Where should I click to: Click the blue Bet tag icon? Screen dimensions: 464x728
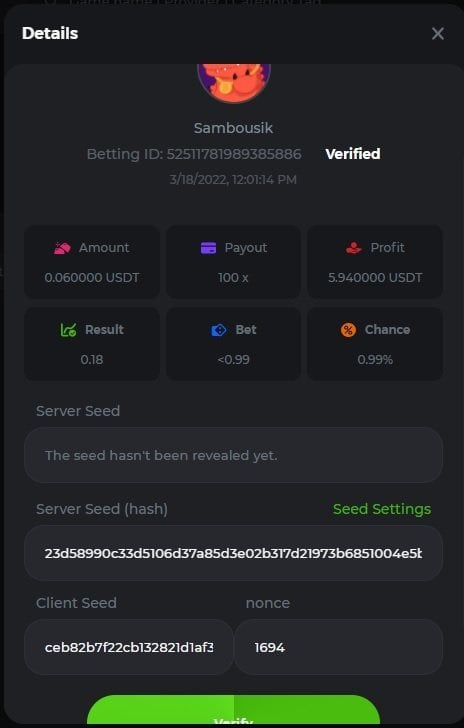(x=219, y=330)
